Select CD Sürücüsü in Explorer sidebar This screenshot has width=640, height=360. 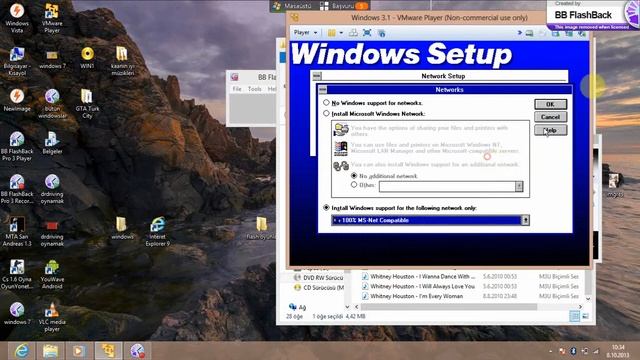click(x=318, y=287)
